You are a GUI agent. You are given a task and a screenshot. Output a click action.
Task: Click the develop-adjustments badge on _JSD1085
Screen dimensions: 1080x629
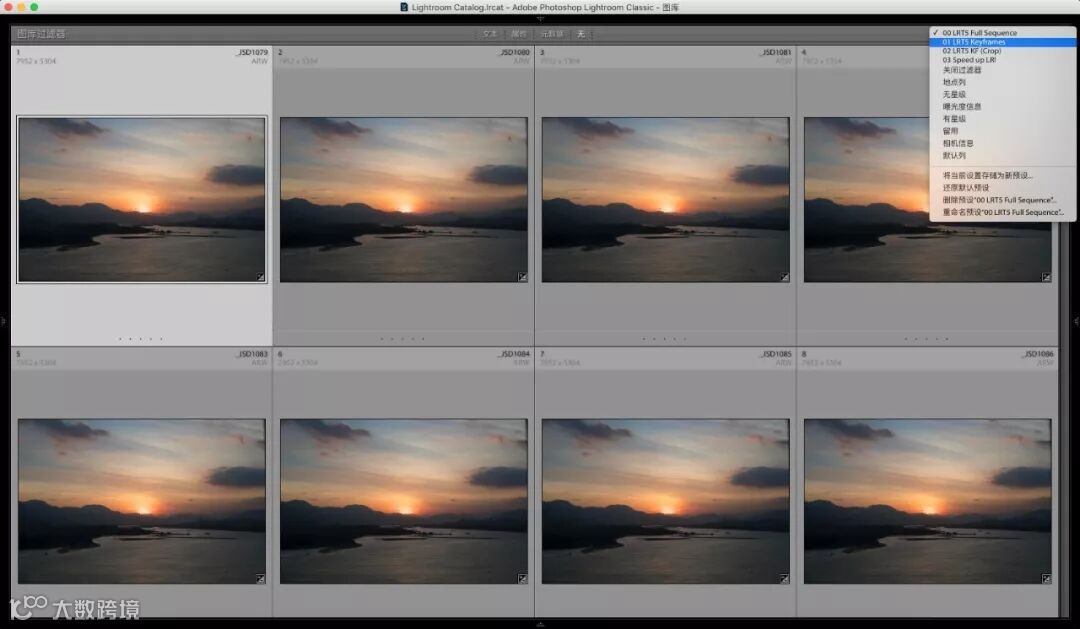point(785,579)
